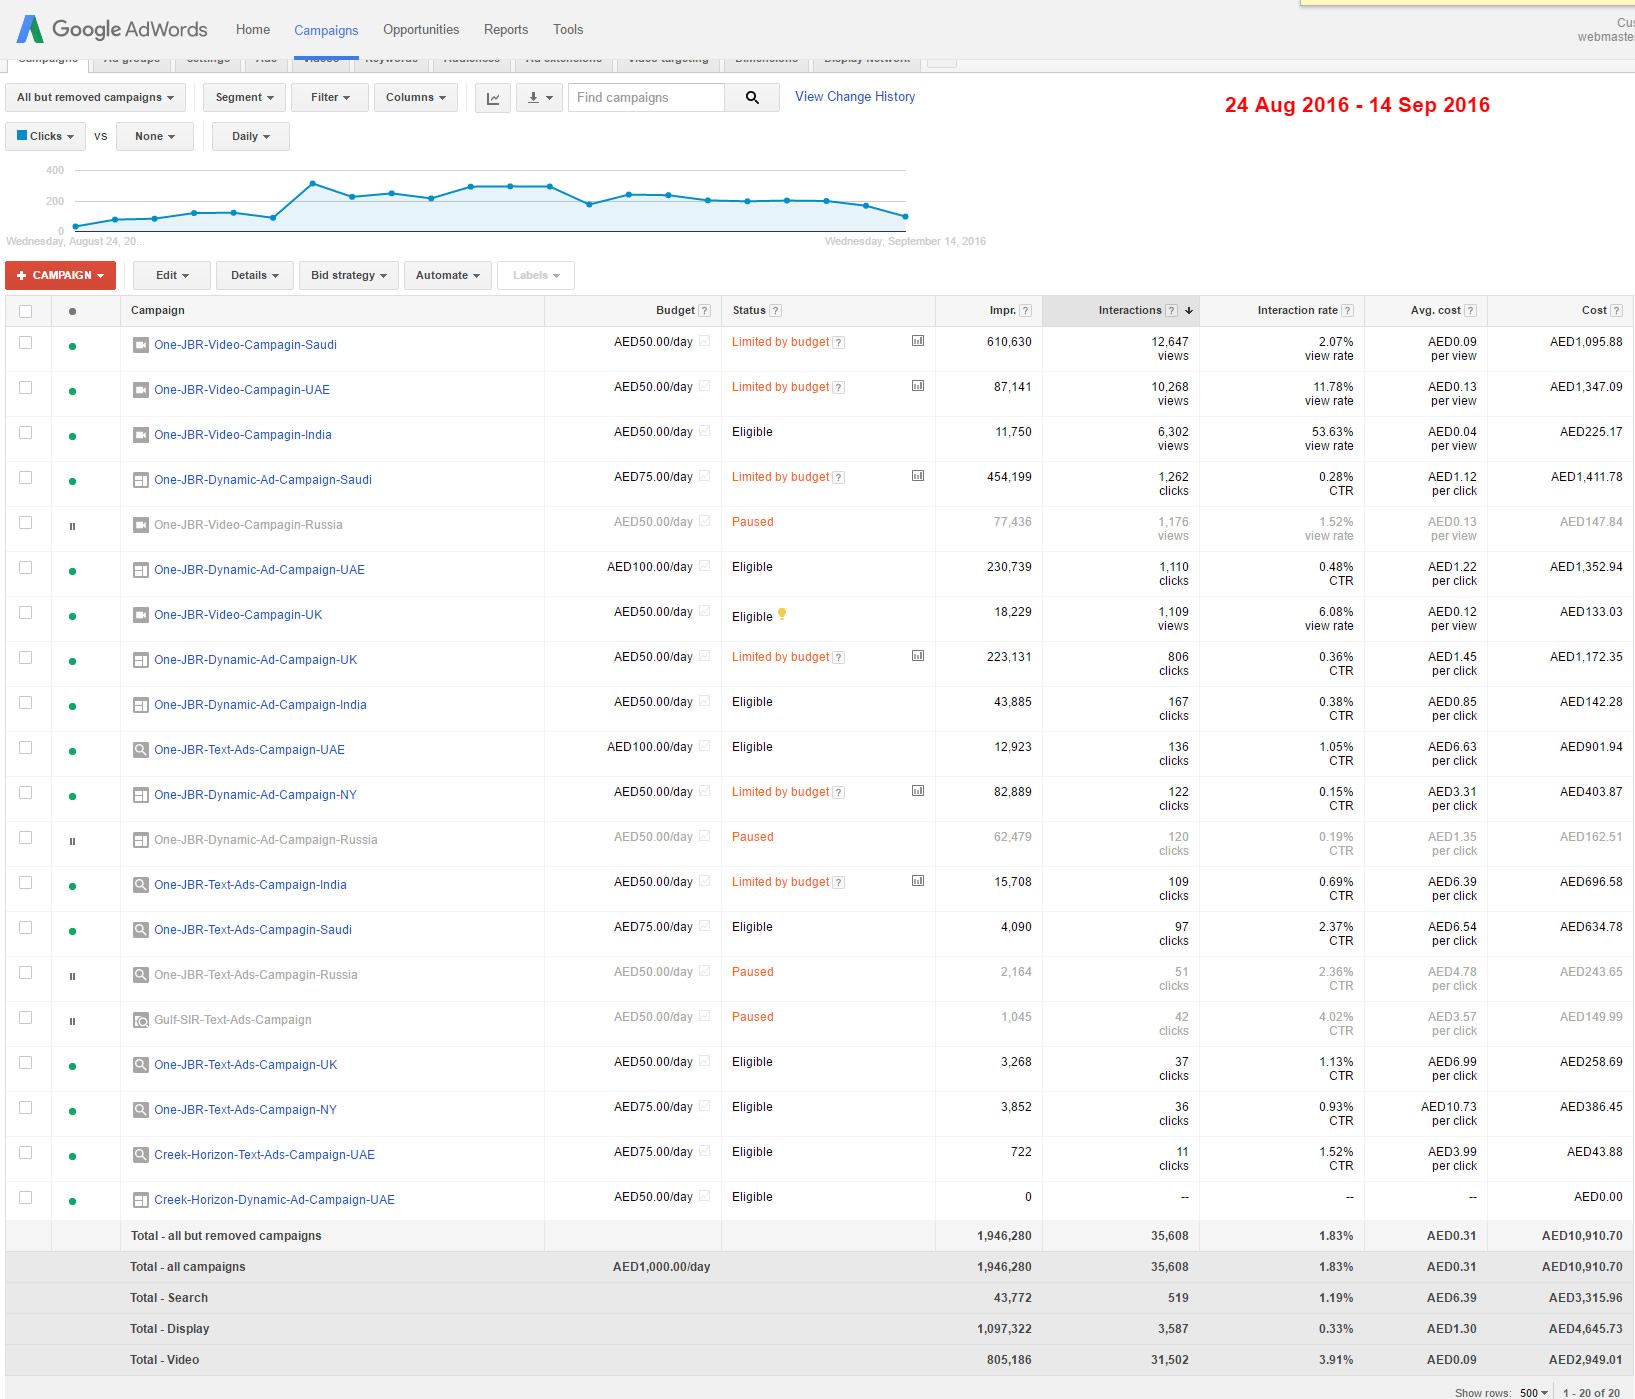Click the search magnifier icon
The width and height of the screenshot is (1635, 1399).
point(752,98)
